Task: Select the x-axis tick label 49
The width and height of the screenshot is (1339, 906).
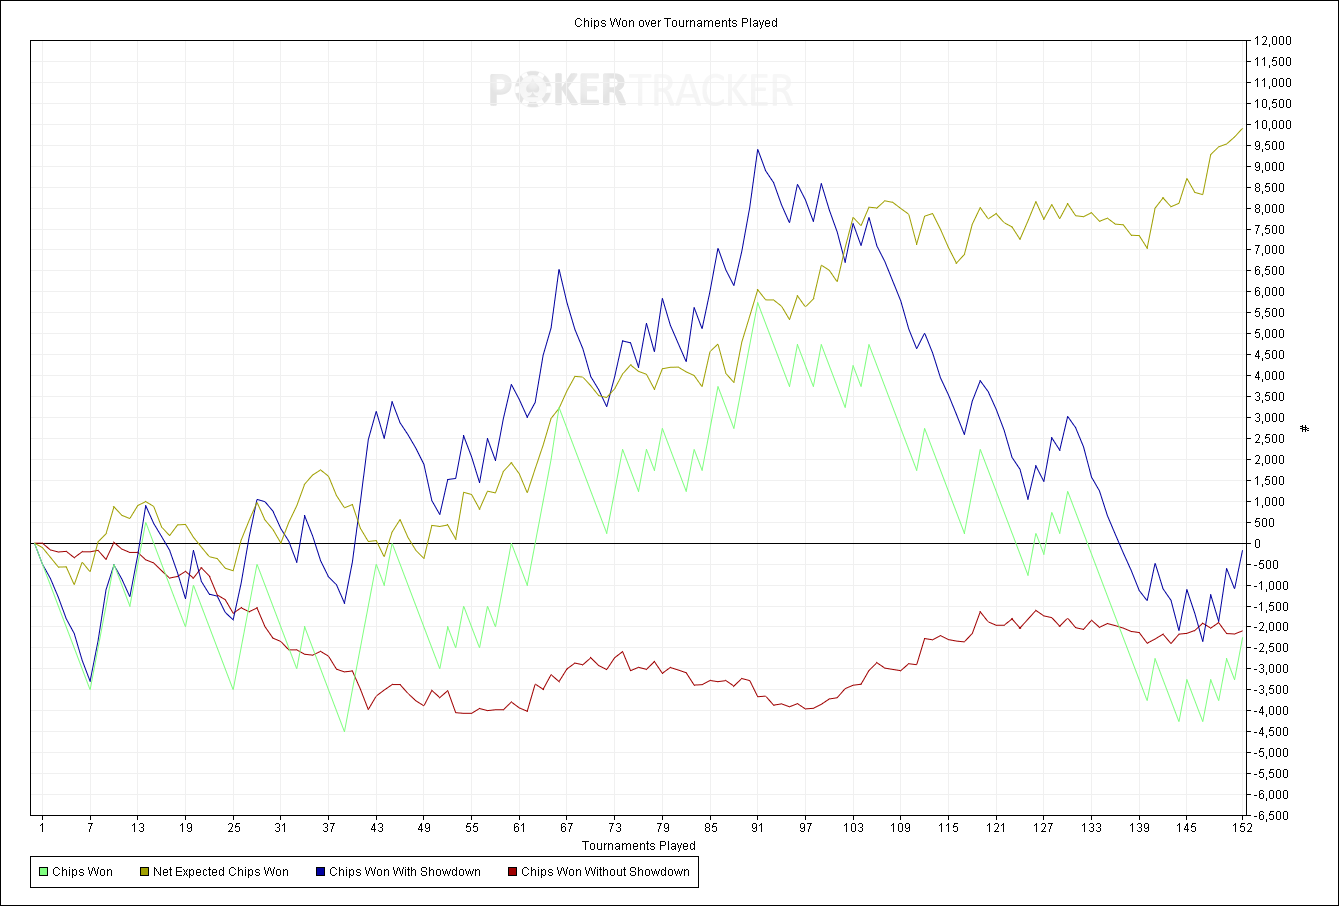Action: click(424, 829)
